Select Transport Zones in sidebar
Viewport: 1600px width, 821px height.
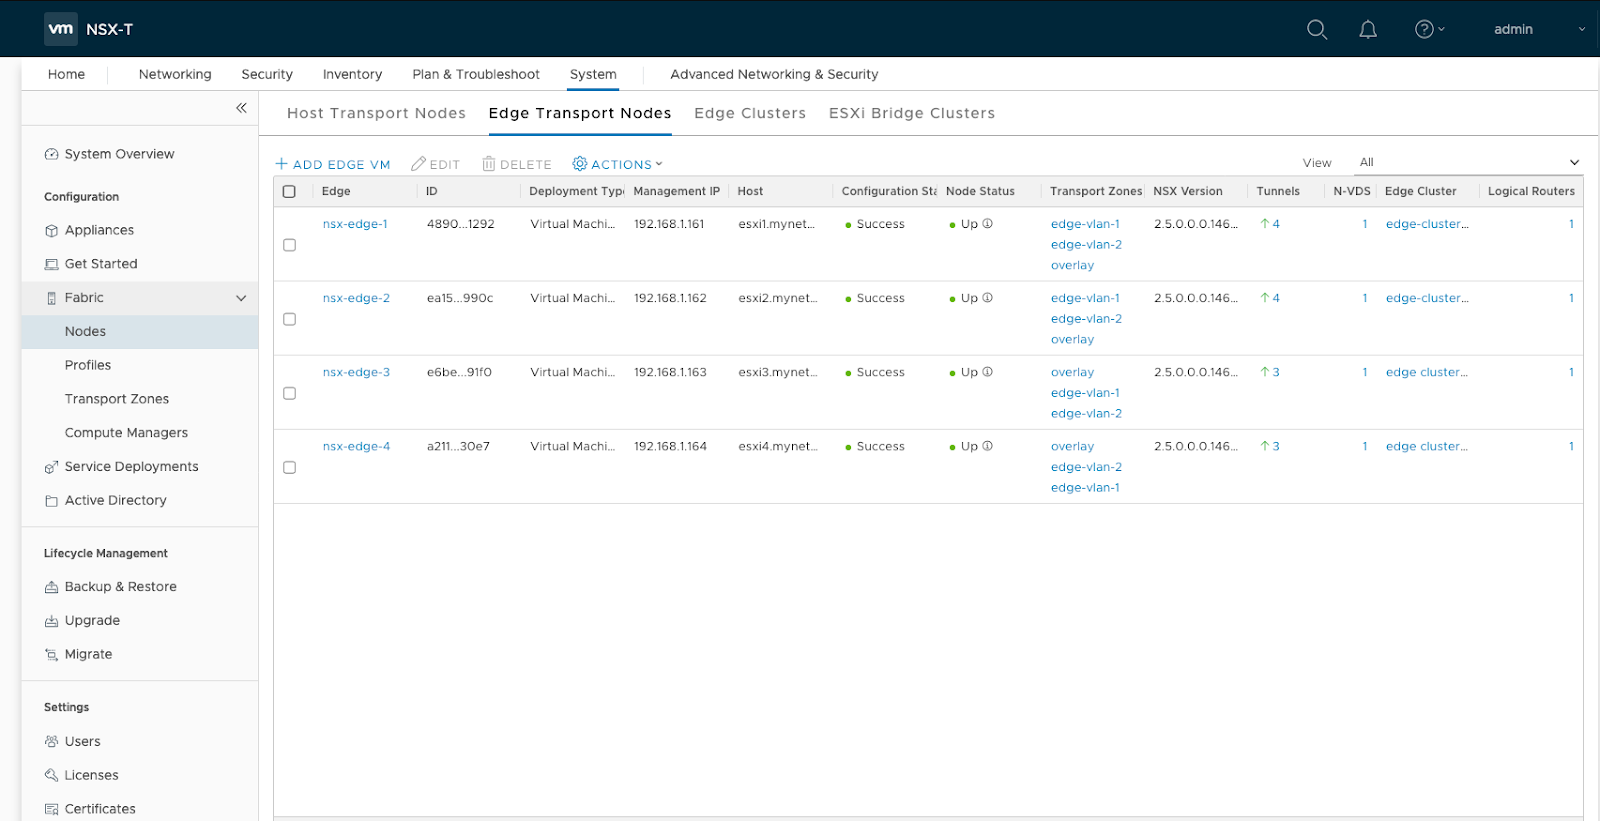[117, 399]
